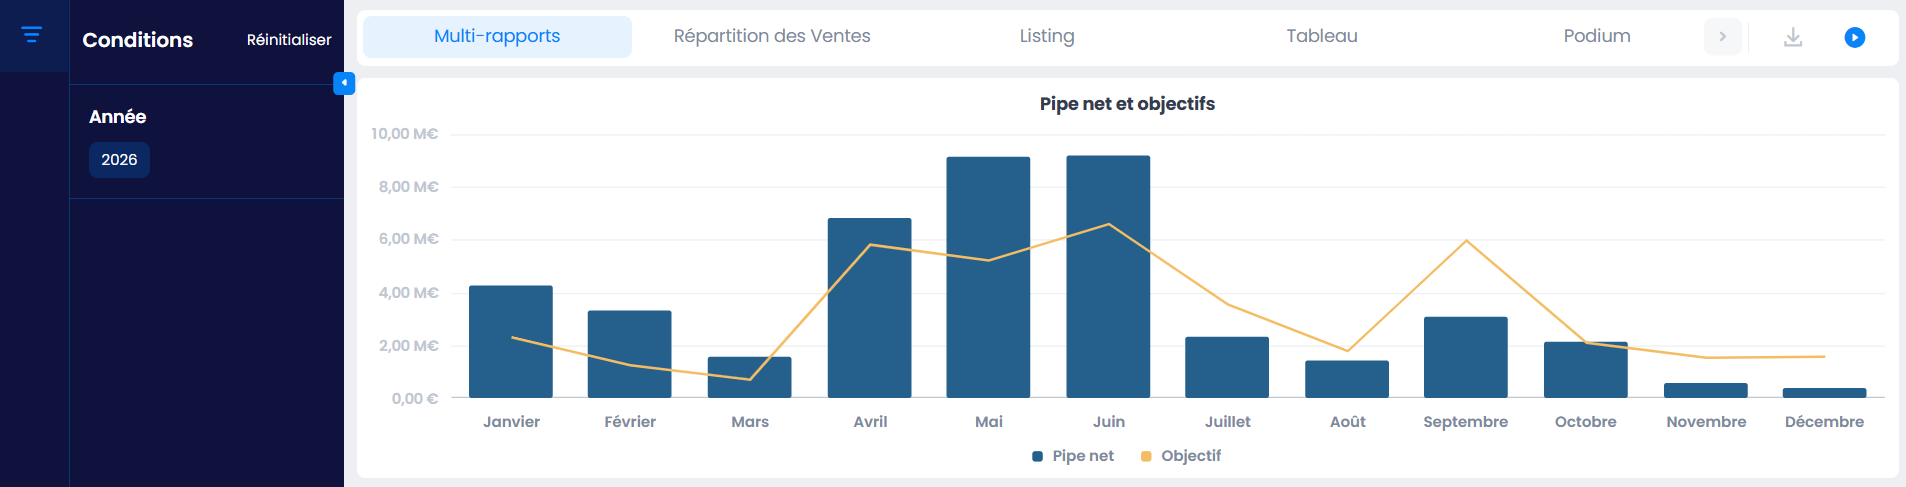1906x487 pixels.
Task: Start the blue play slideshow button
Action: tap(1854, 37)
